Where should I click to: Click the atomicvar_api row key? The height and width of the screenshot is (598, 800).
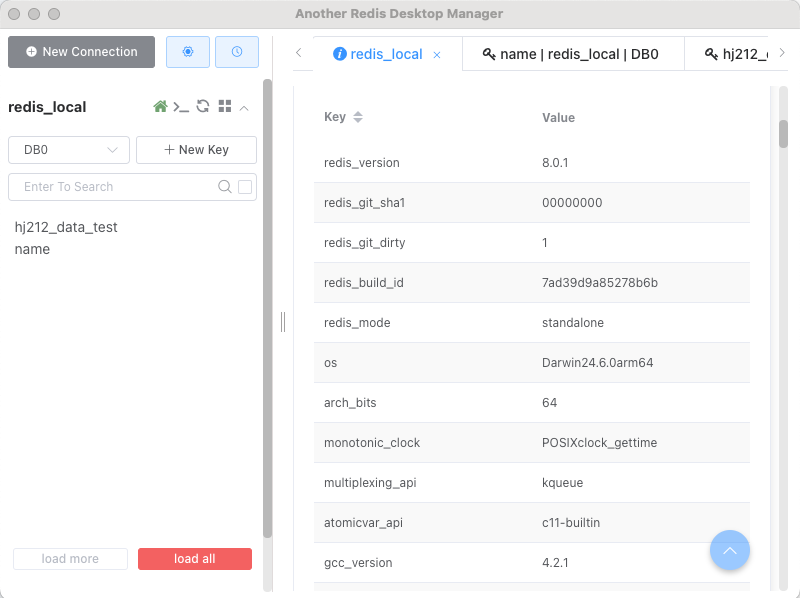pos(363,522)
